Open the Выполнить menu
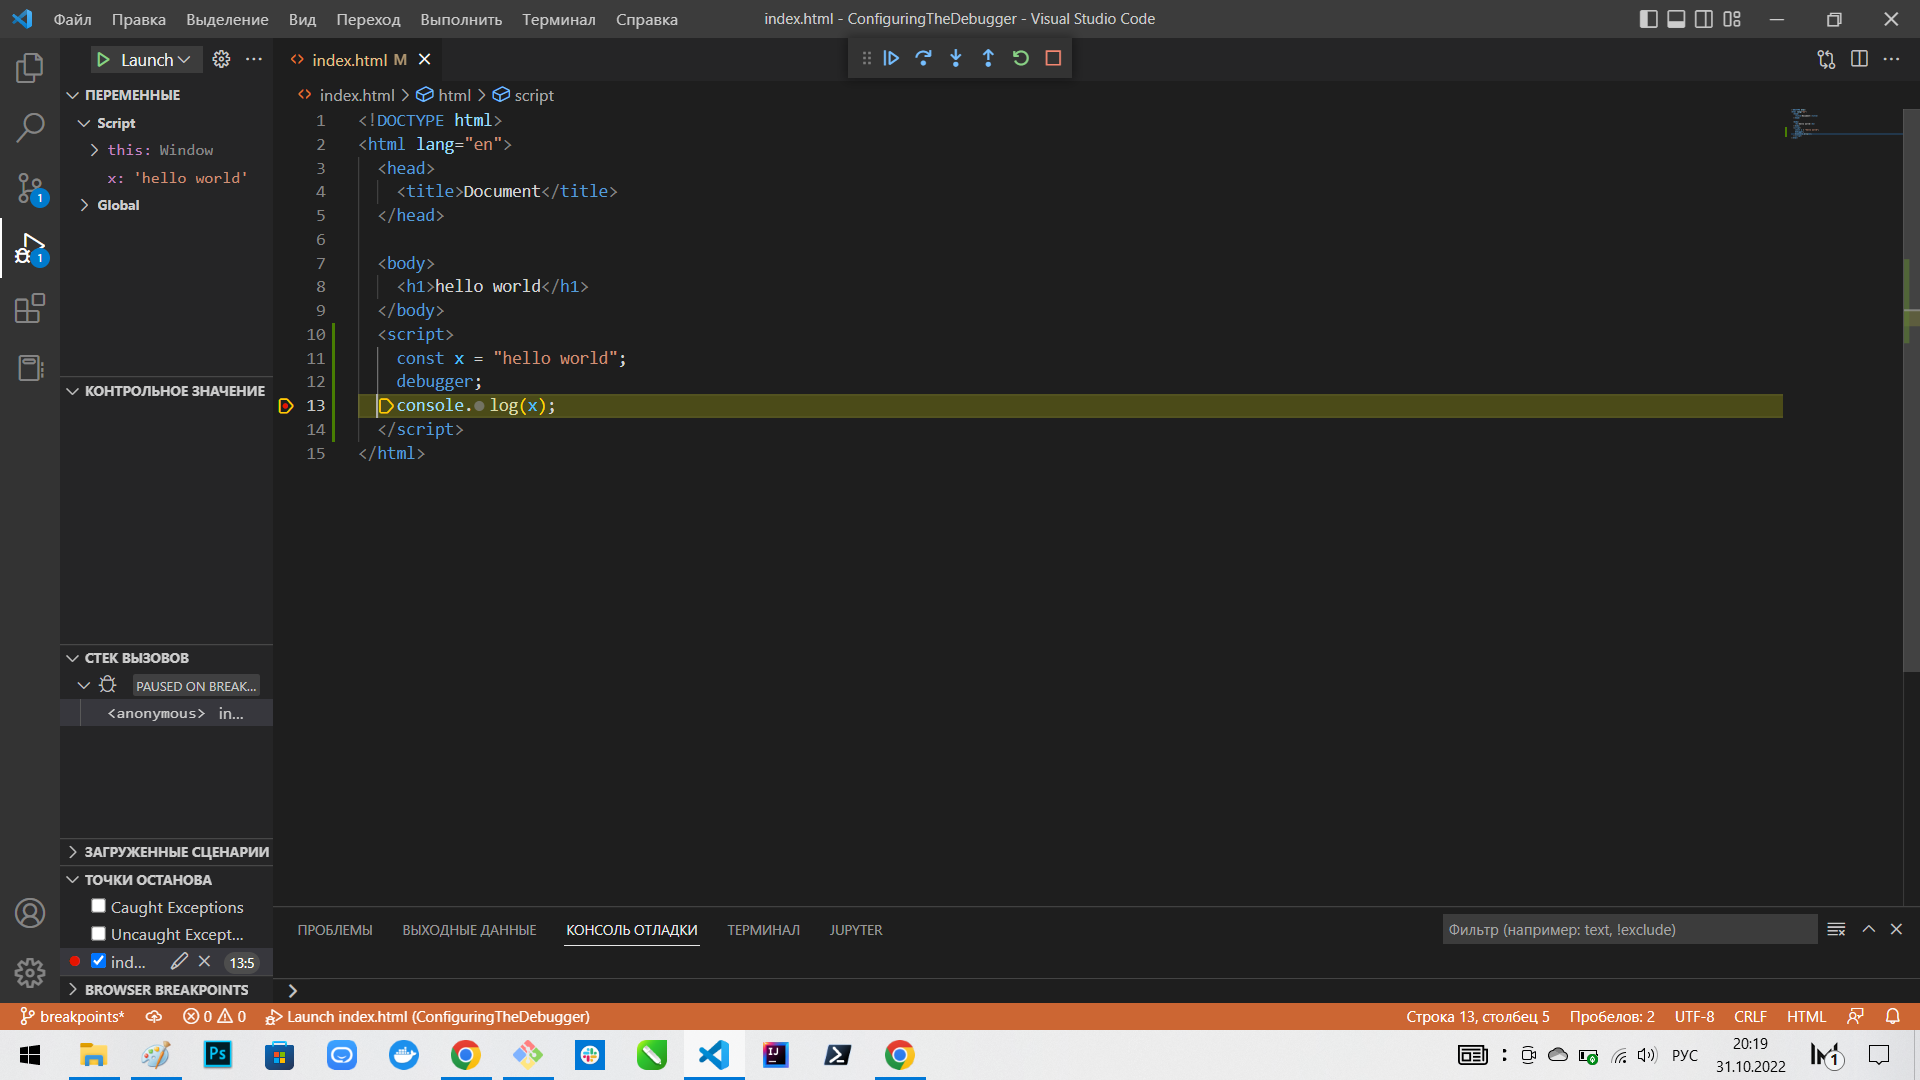Screen dimensions: 1920x1080 click(460, 18)
